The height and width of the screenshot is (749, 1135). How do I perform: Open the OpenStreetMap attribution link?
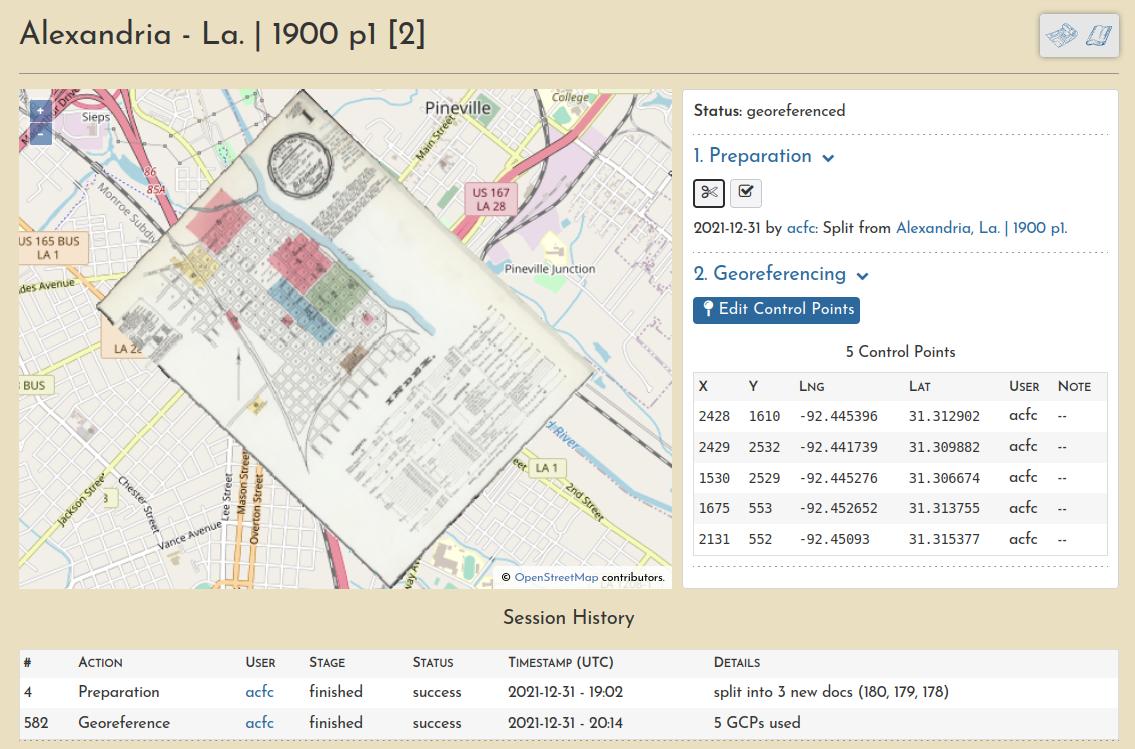coord(556,577)
